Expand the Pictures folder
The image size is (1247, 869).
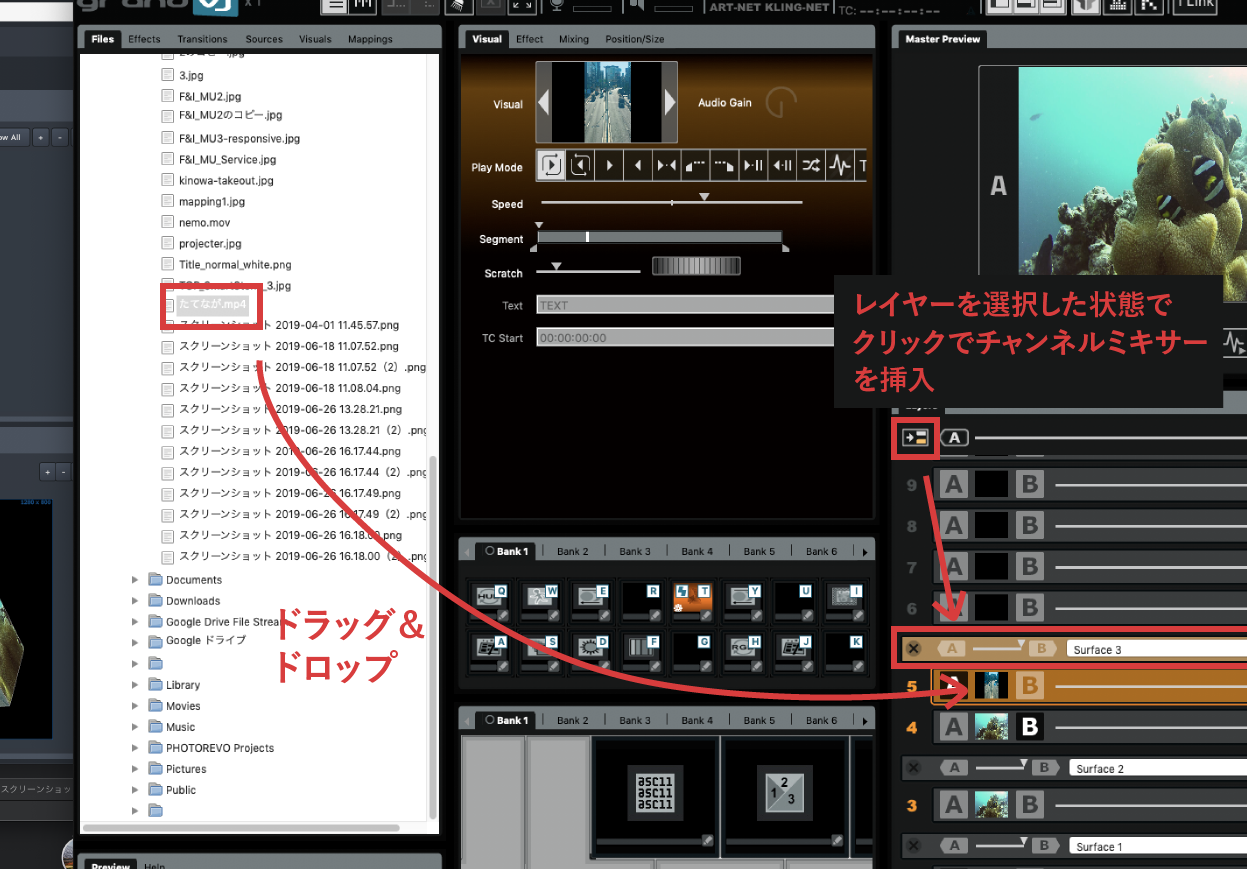(135, 769)
